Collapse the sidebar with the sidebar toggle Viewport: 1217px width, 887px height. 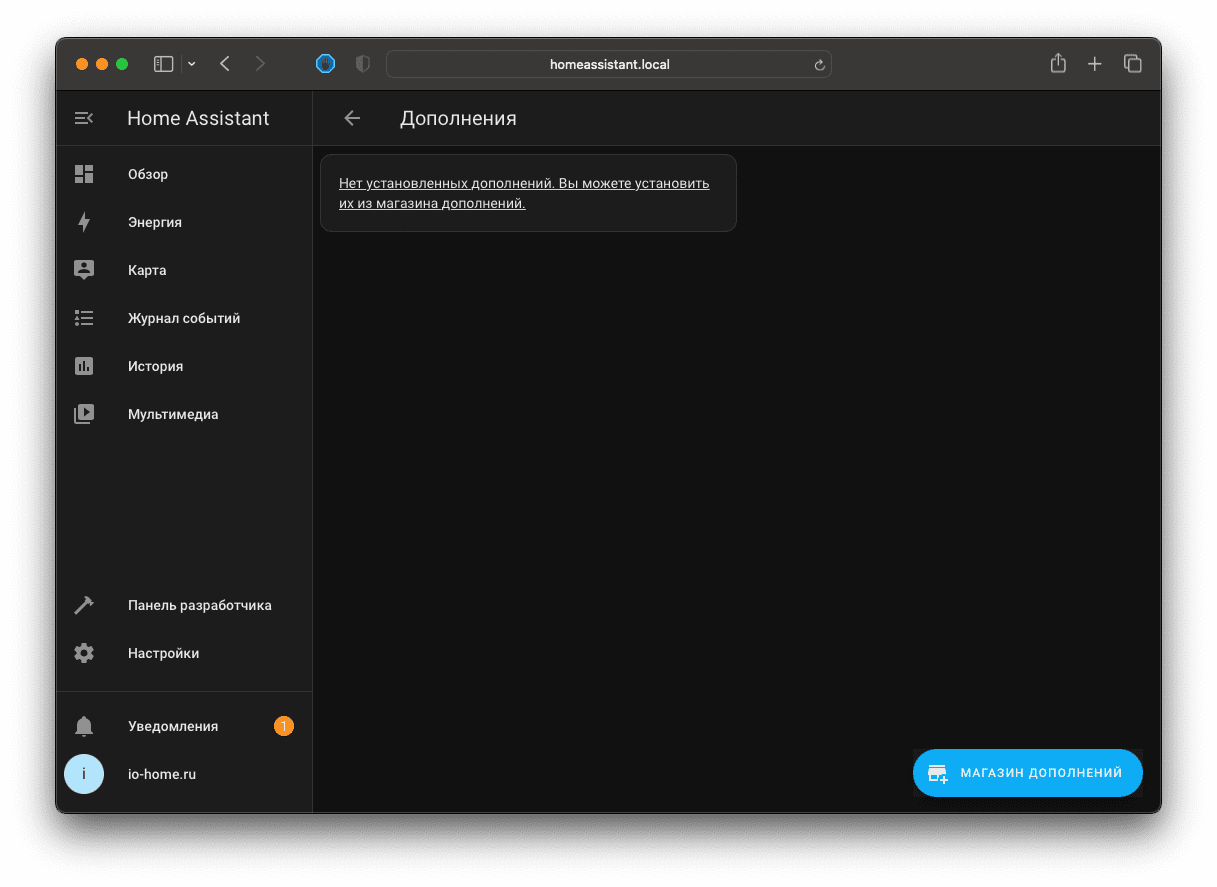[84, 118]
